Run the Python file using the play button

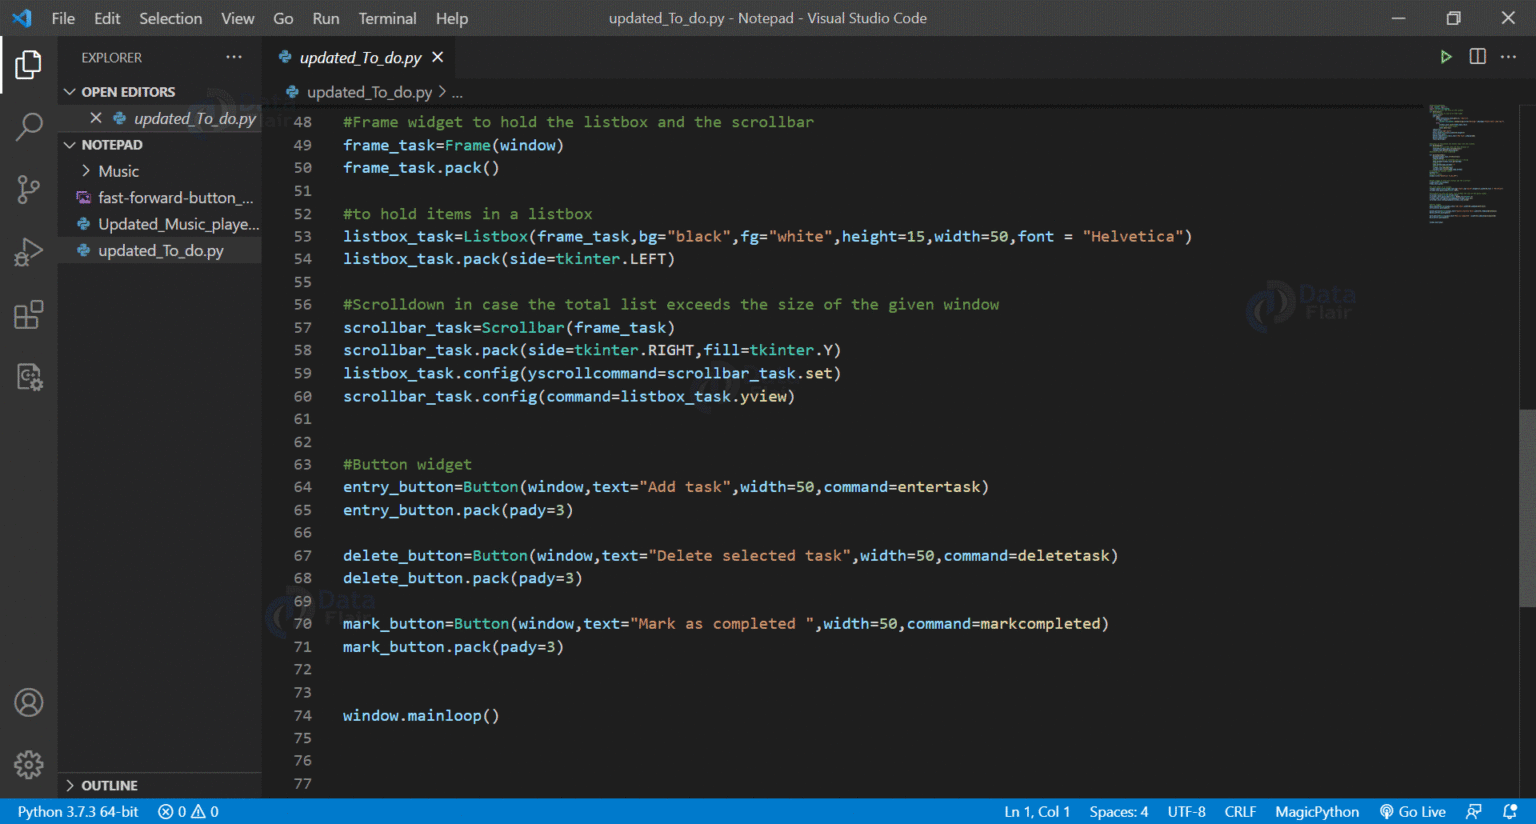pyautogui.click(x=1446, y=57)
